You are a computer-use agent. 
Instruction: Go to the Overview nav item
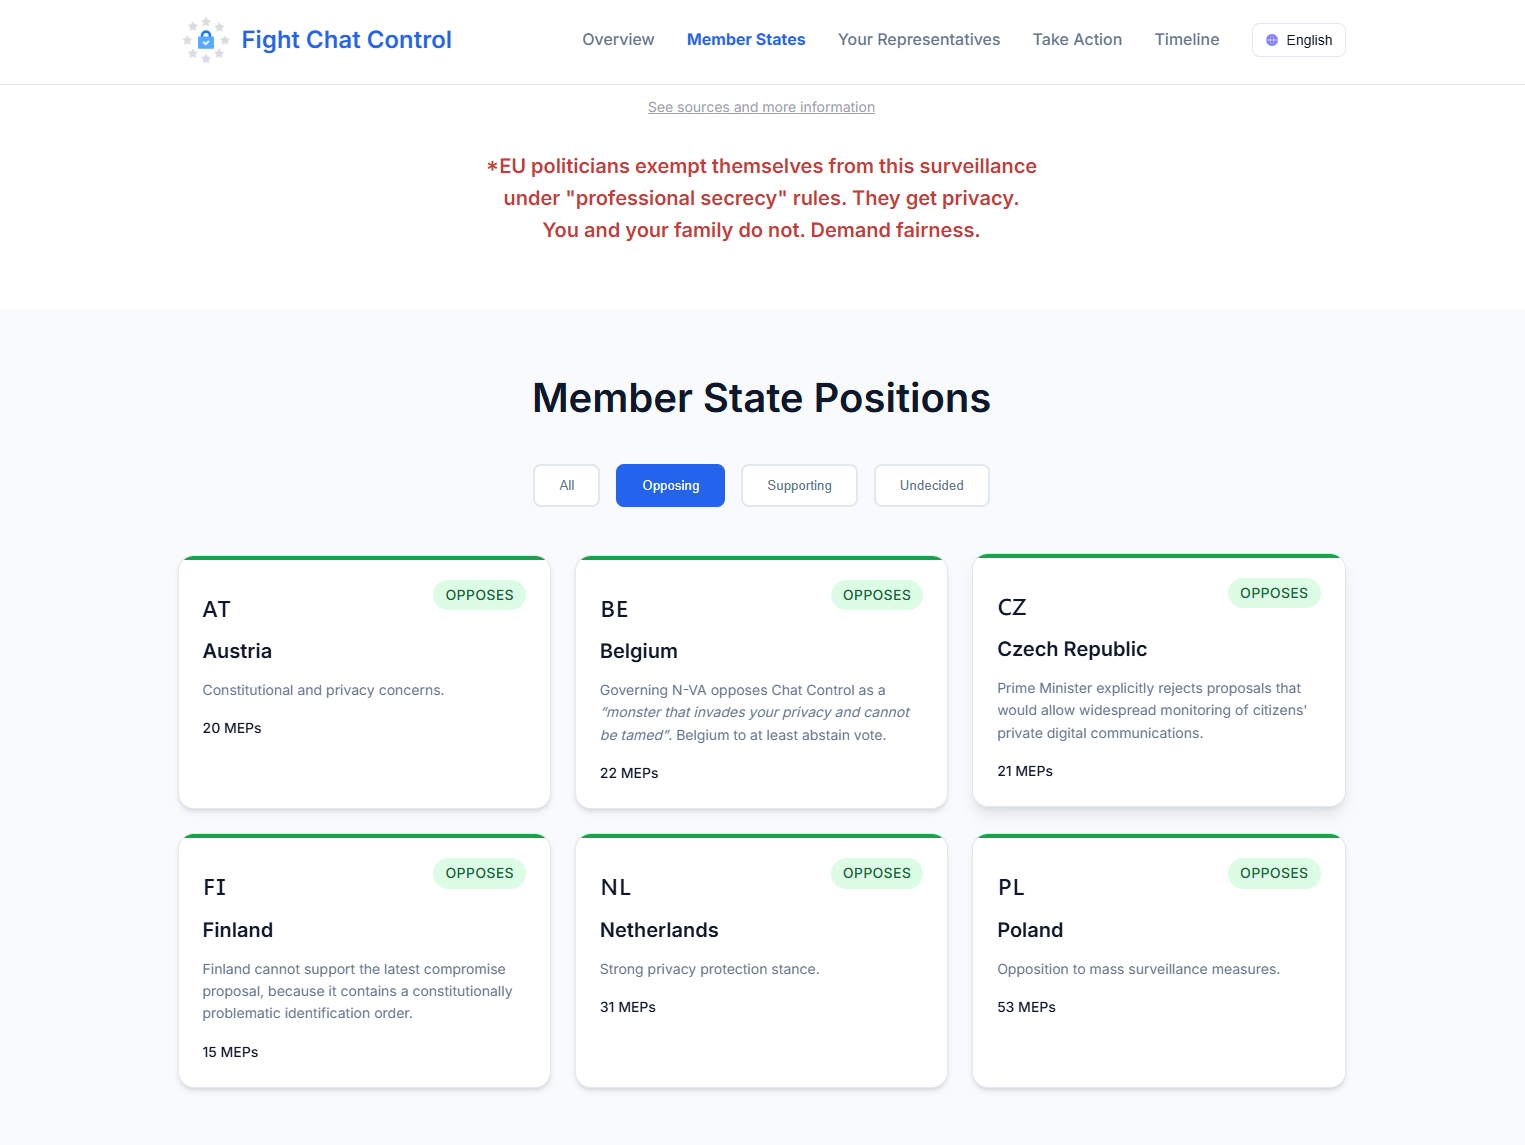coord(618,40)
